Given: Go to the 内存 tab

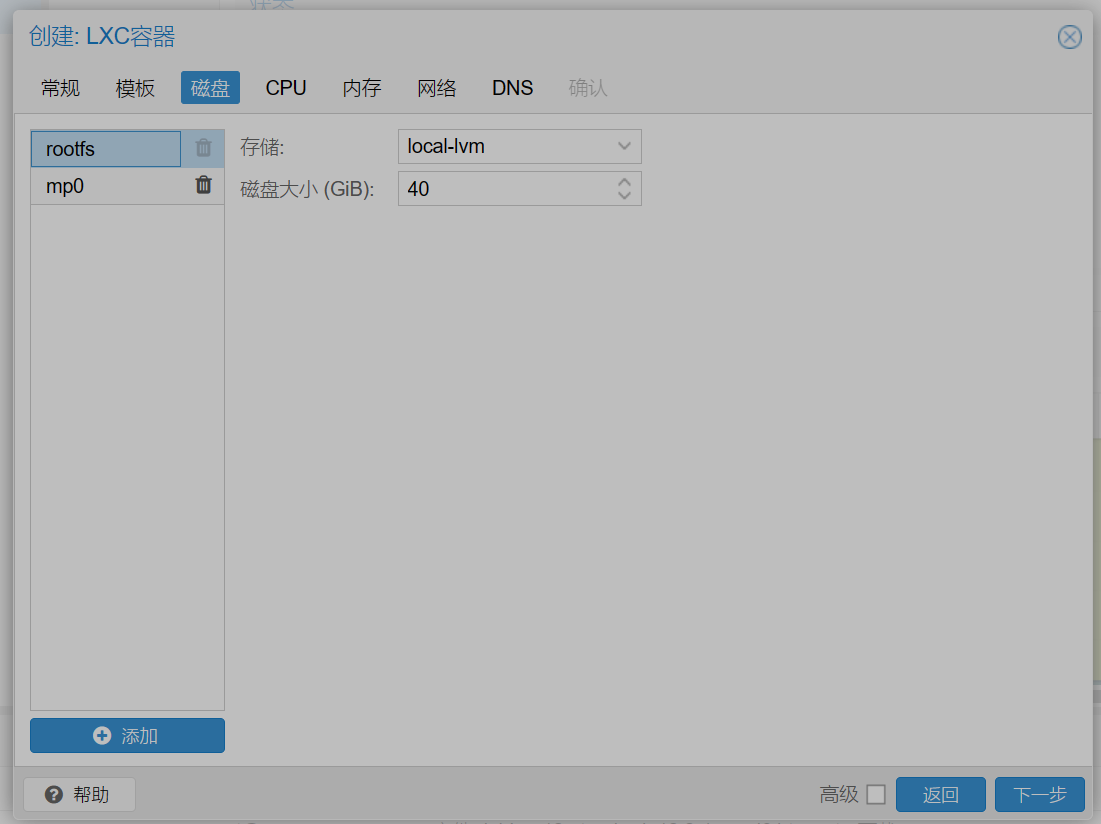Looking at the screenshot, I should [x=362, y=88].
